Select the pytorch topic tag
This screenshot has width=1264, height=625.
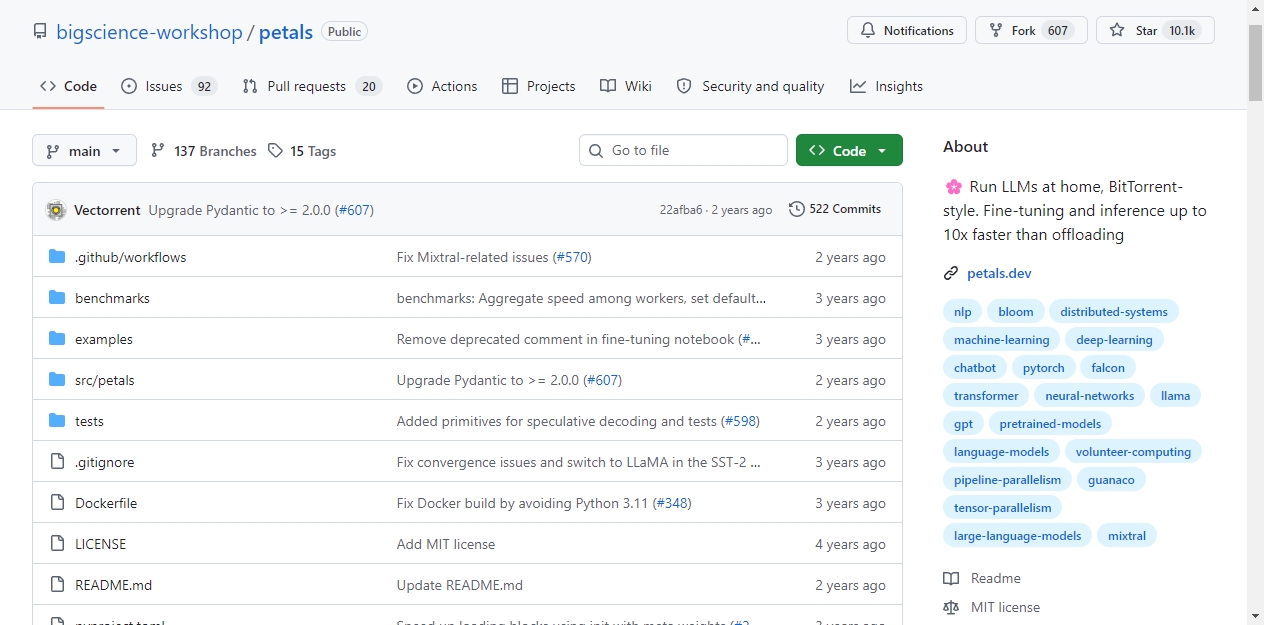[1044, 367]
